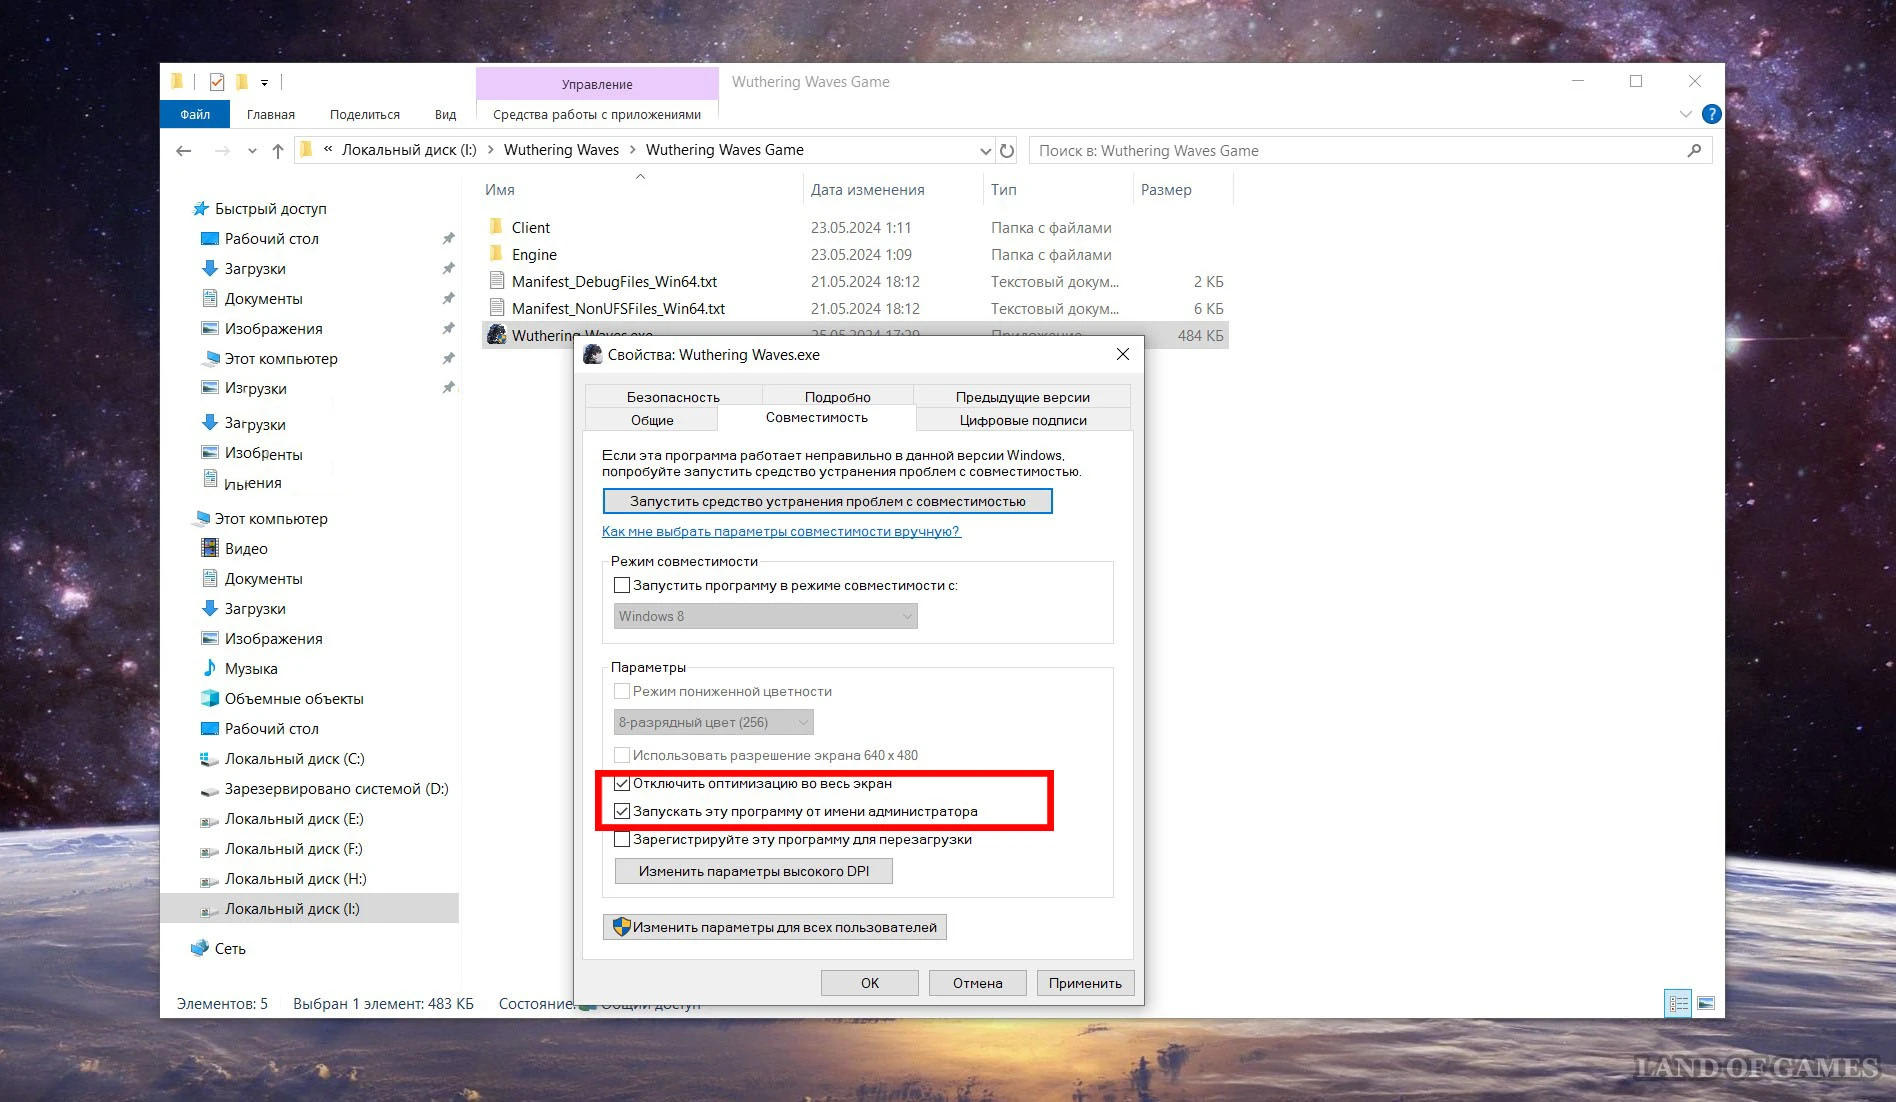Open Сеть in navigation pane

point(230,949)
